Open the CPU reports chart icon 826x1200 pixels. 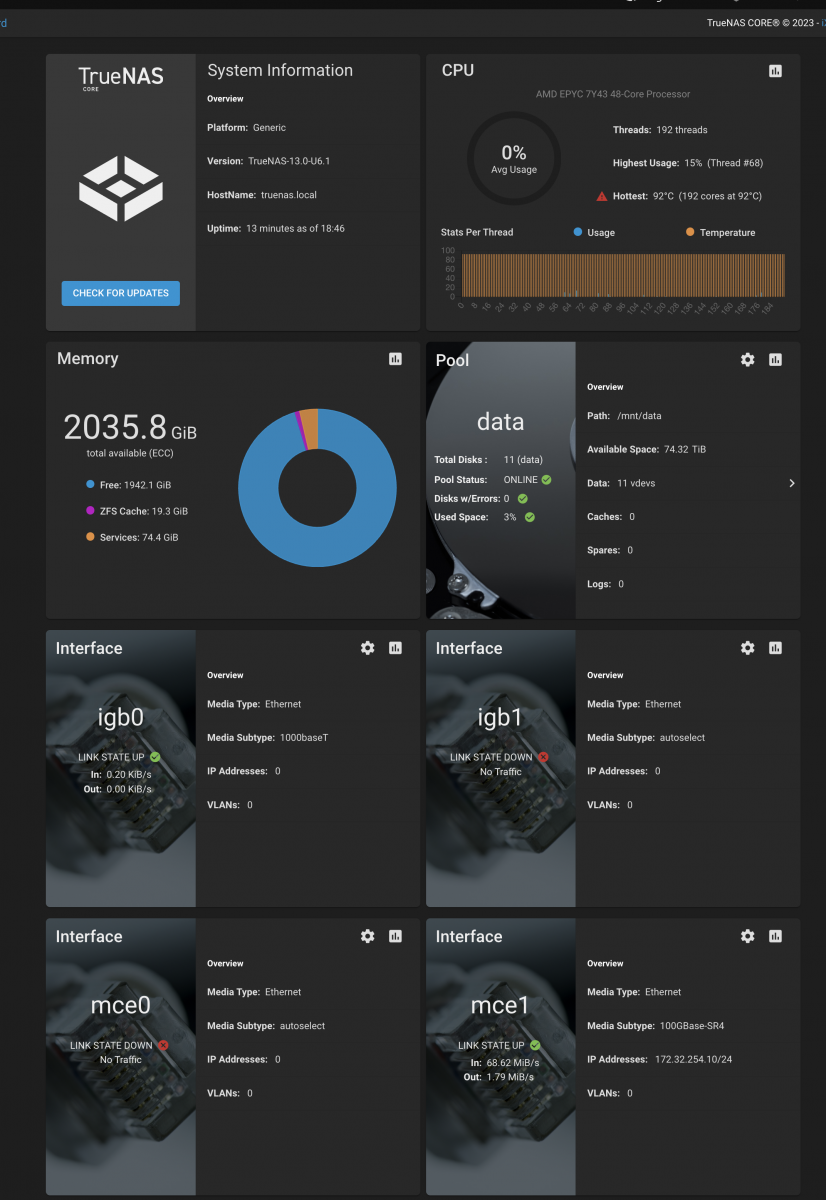[x=775, y=71]
